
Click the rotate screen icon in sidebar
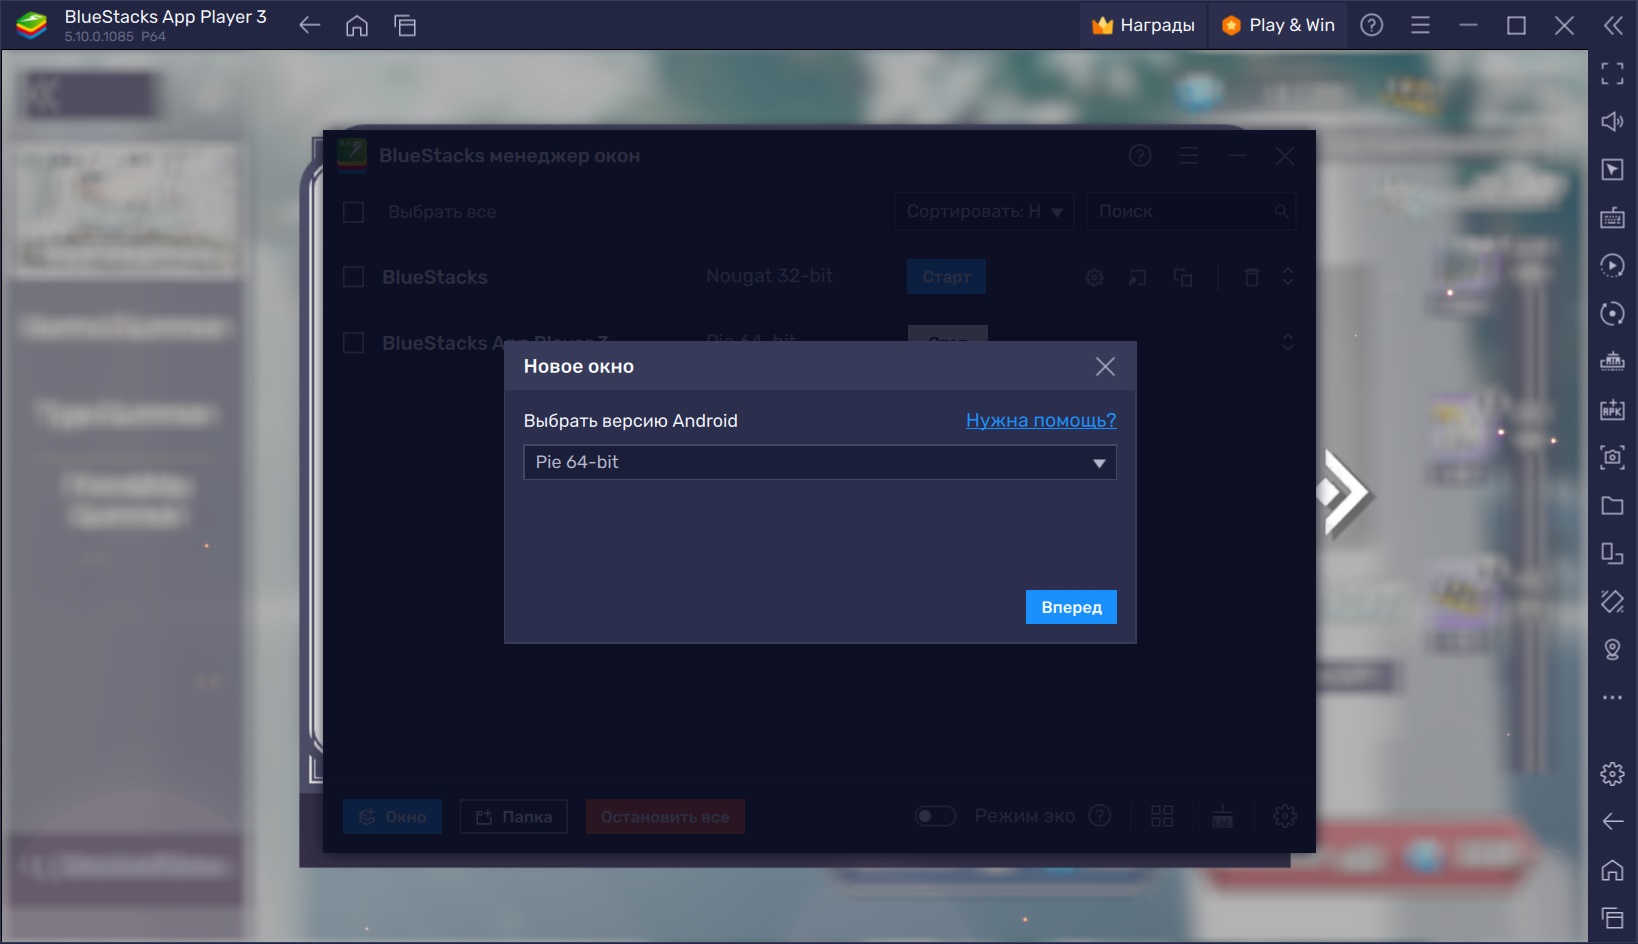(x=1612, y=553)
